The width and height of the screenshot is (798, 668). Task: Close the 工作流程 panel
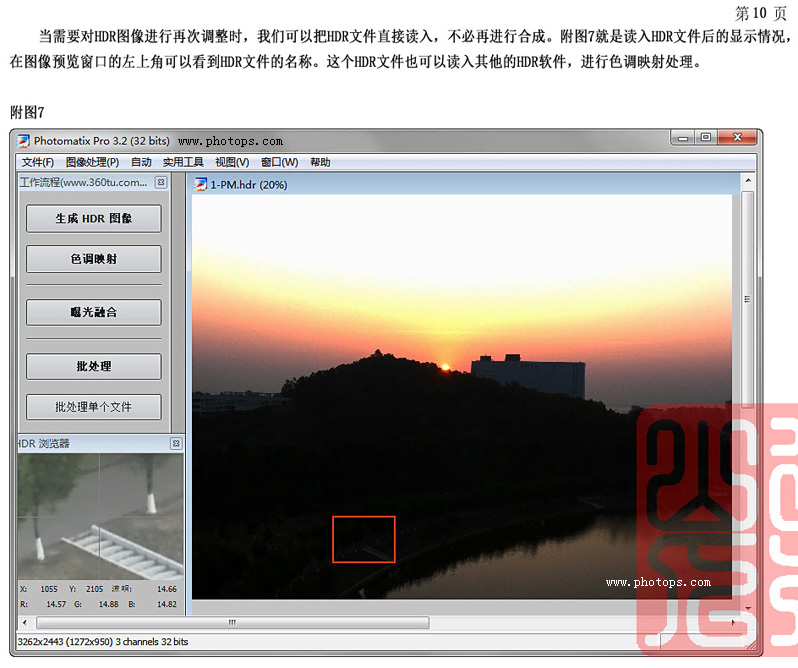pos(161,182)
